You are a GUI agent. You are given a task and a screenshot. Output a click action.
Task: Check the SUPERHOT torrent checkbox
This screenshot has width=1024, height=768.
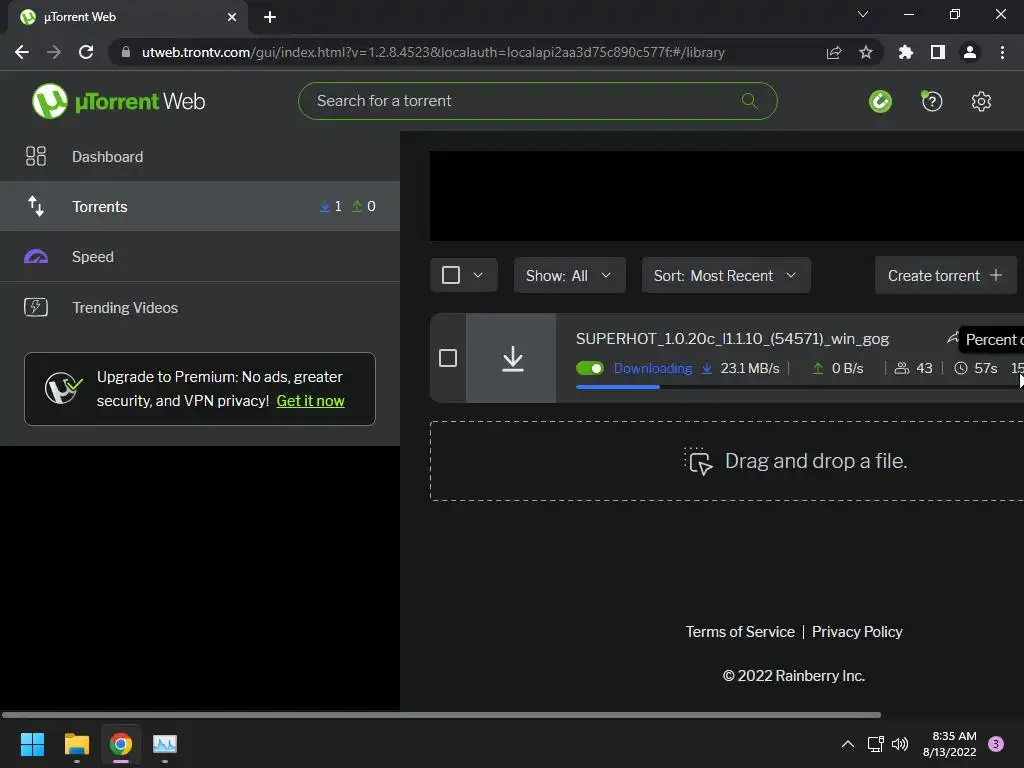448,358
